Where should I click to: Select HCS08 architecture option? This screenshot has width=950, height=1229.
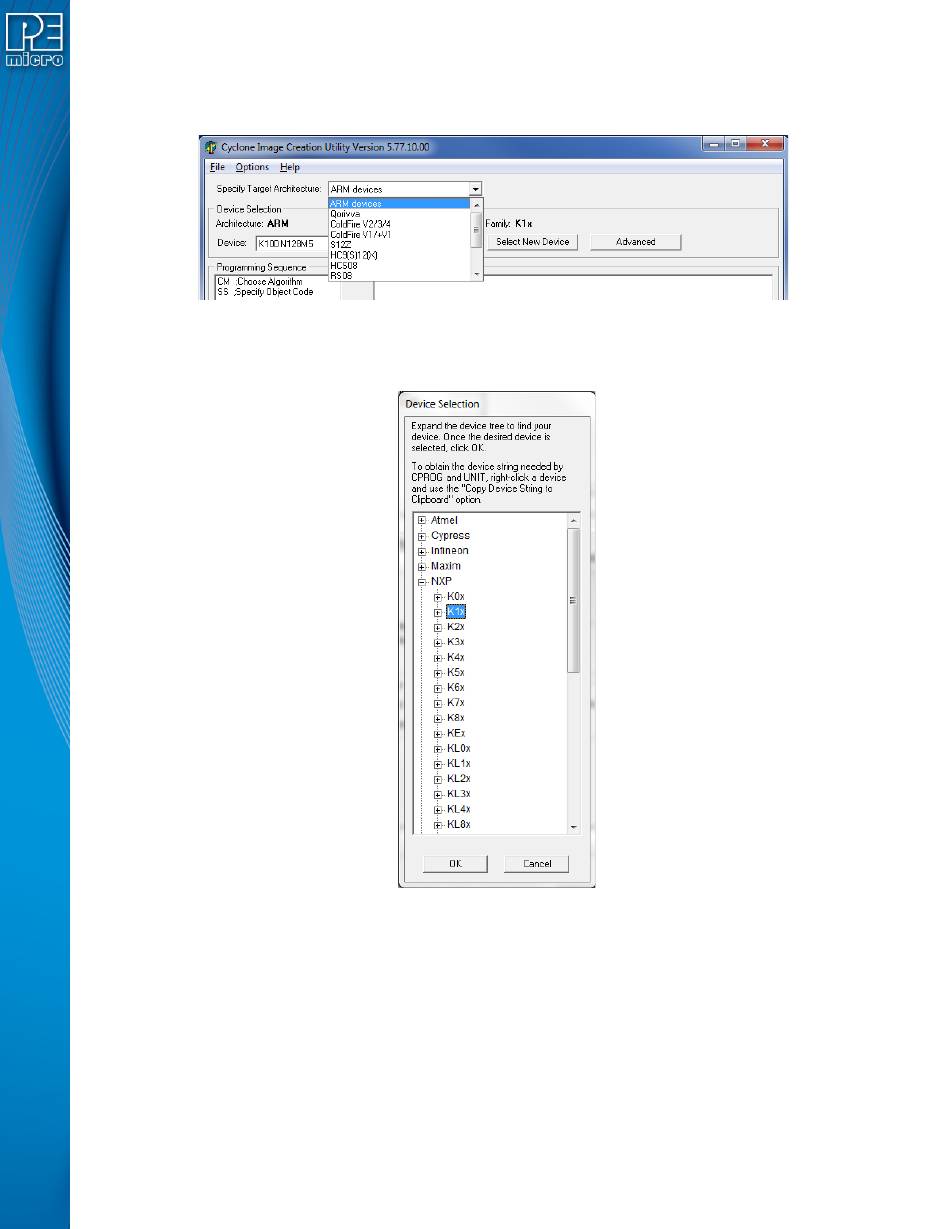[399, 264]
